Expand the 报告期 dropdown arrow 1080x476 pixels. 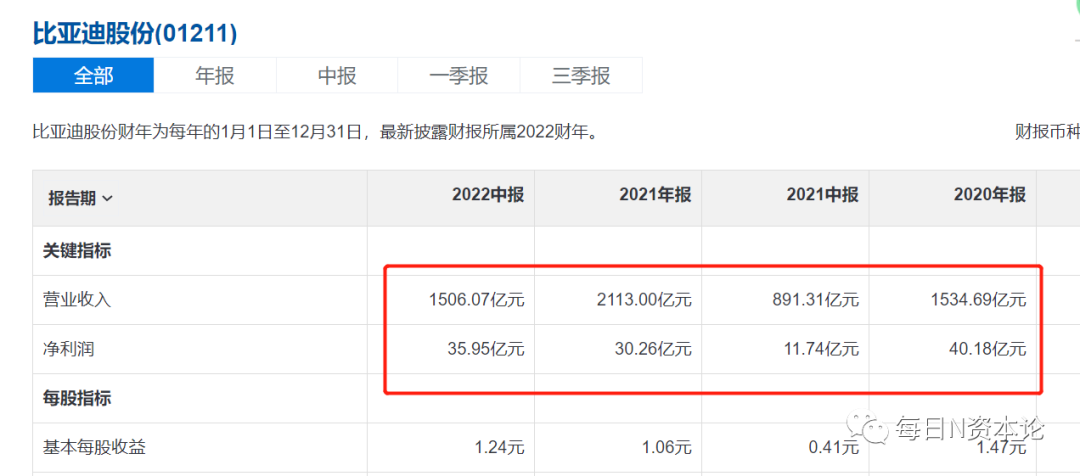click(x=108, y=198)
